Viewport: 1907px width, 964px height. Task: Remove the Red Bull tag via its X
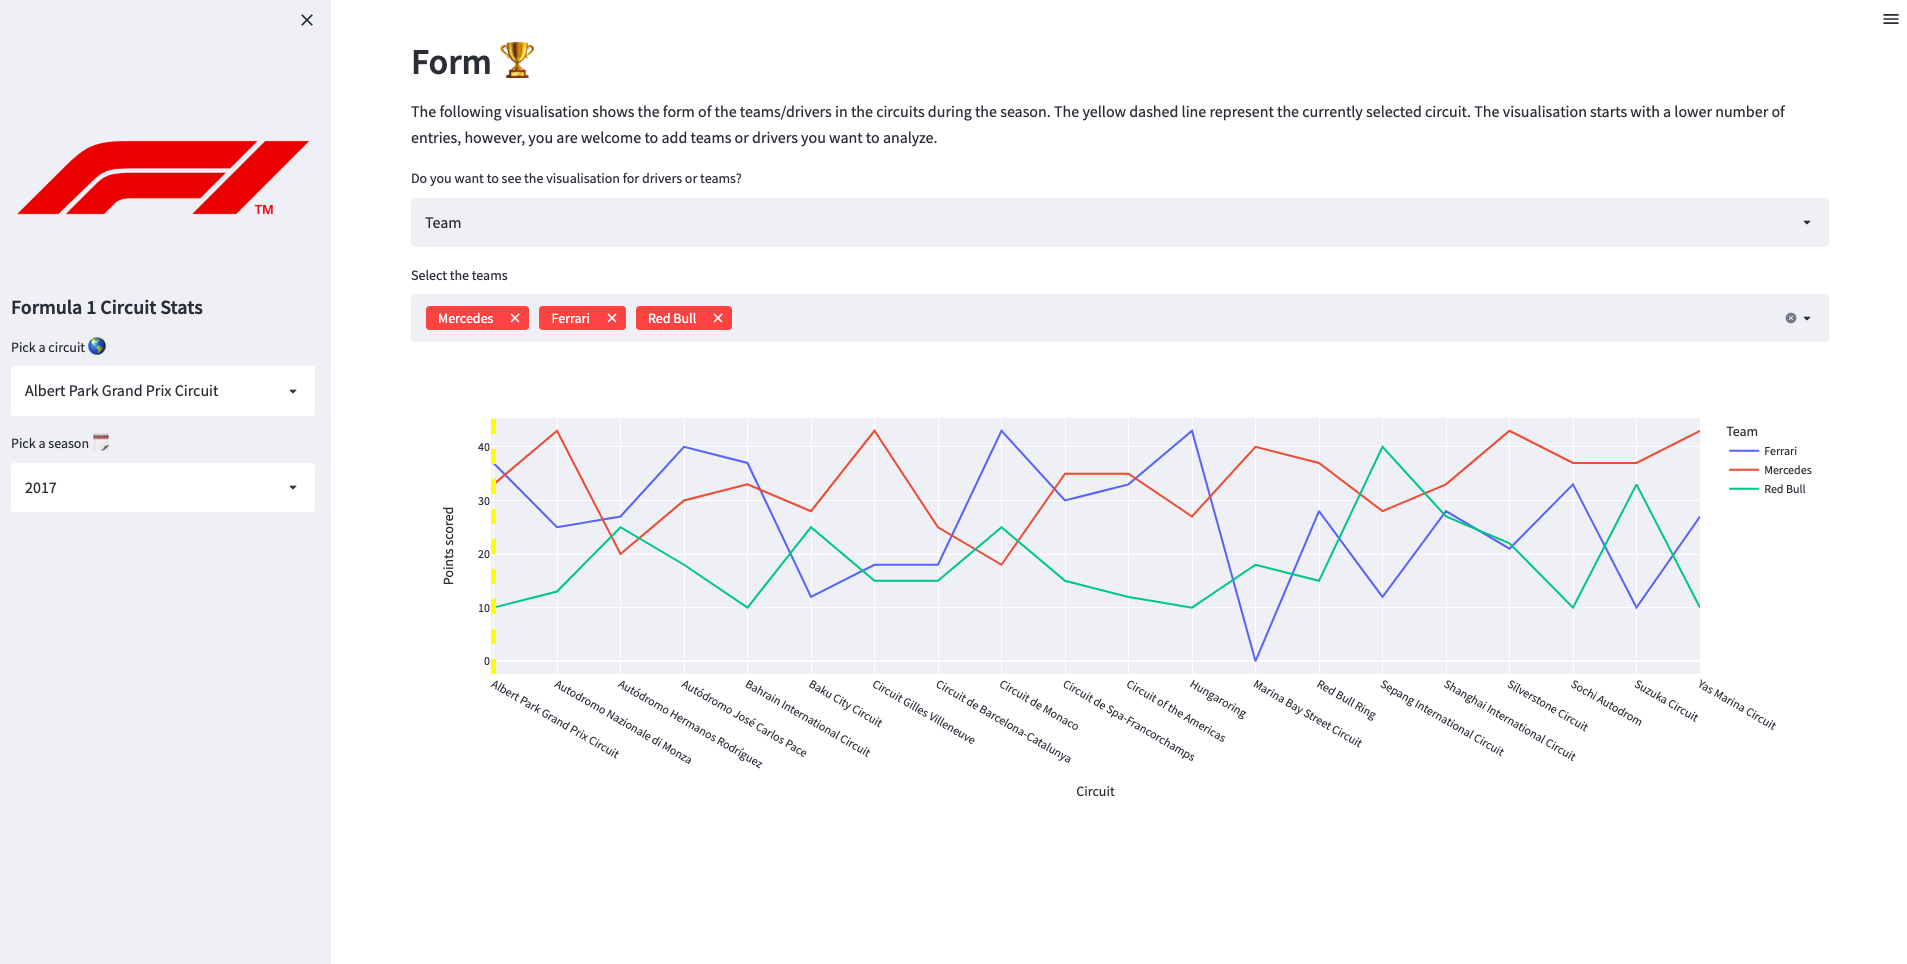[718, 318]
